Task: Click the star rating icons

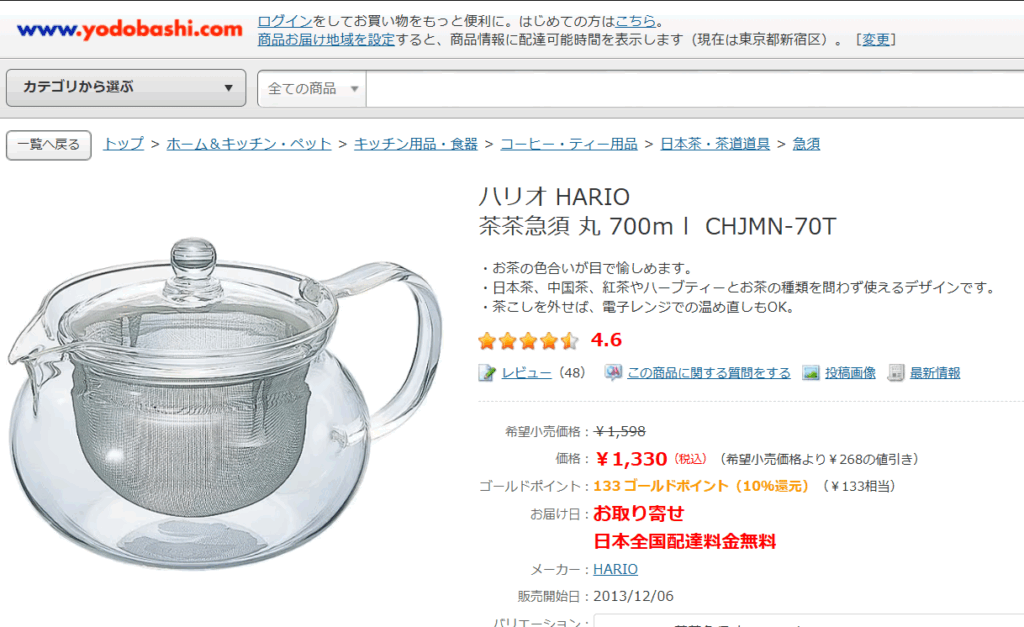Action: pos(528,340)
